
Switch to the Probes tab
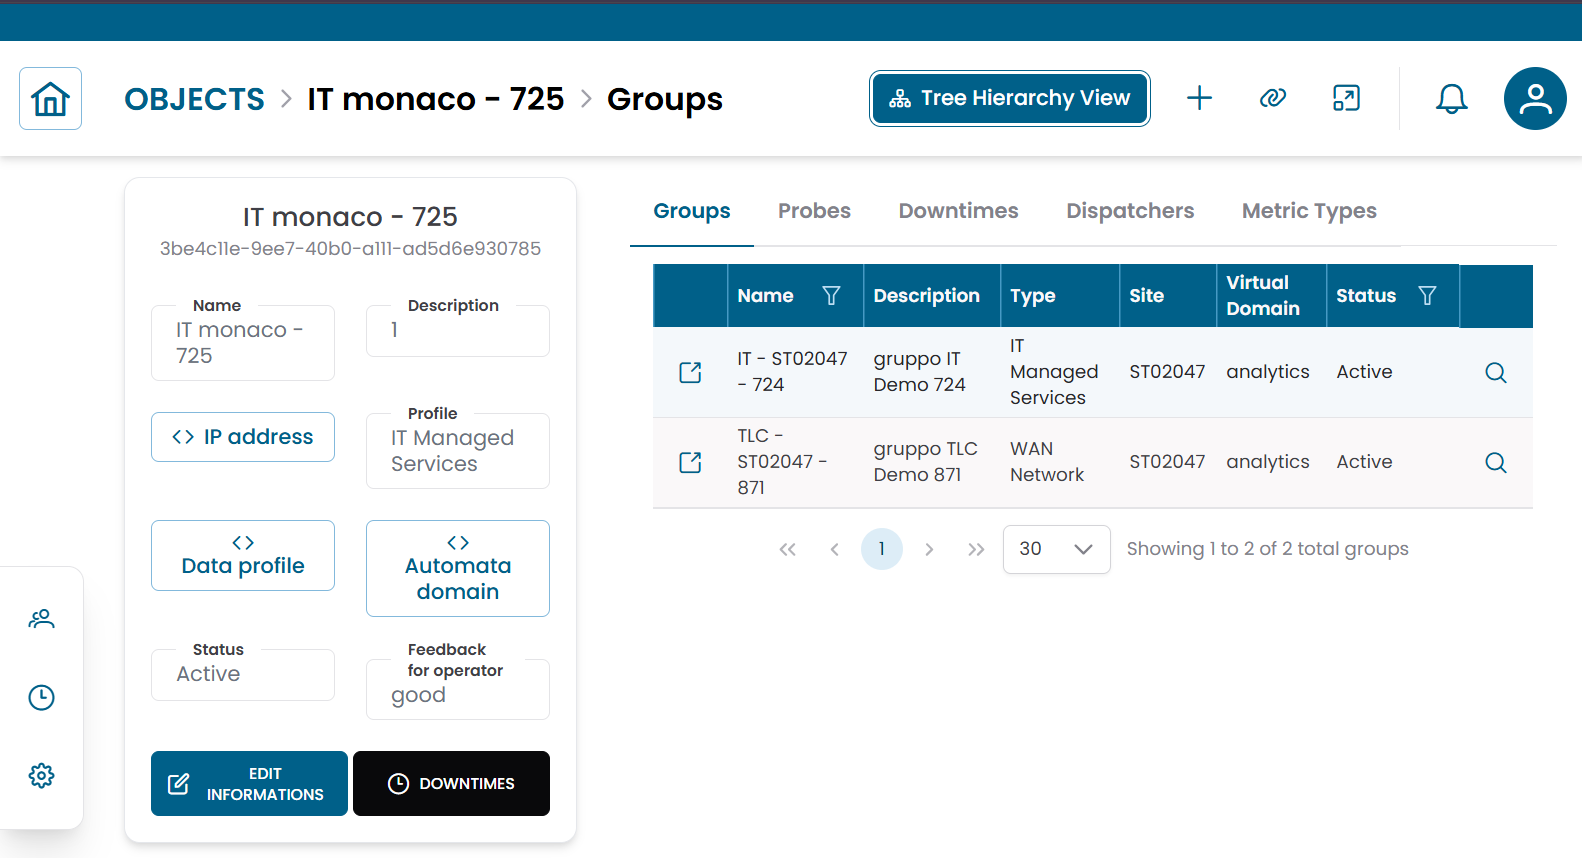click(x=814, y=211)
